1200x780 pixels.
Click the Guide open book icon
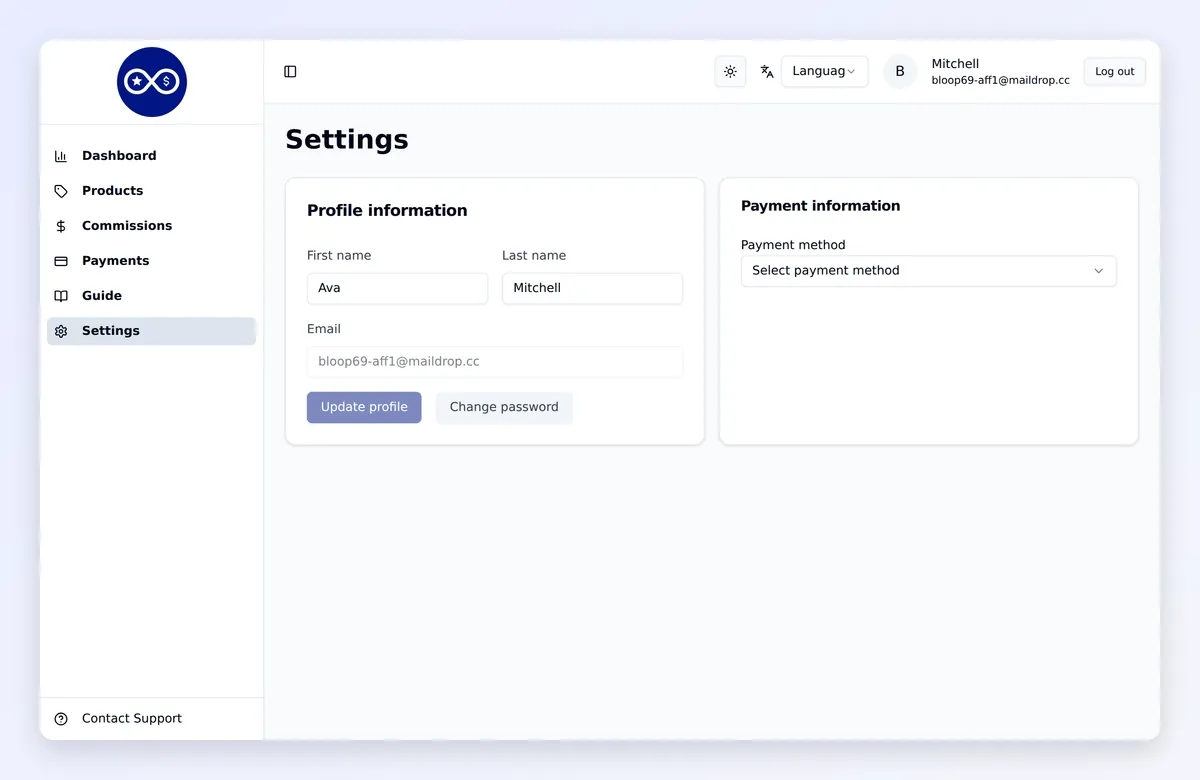click(61, 296)
